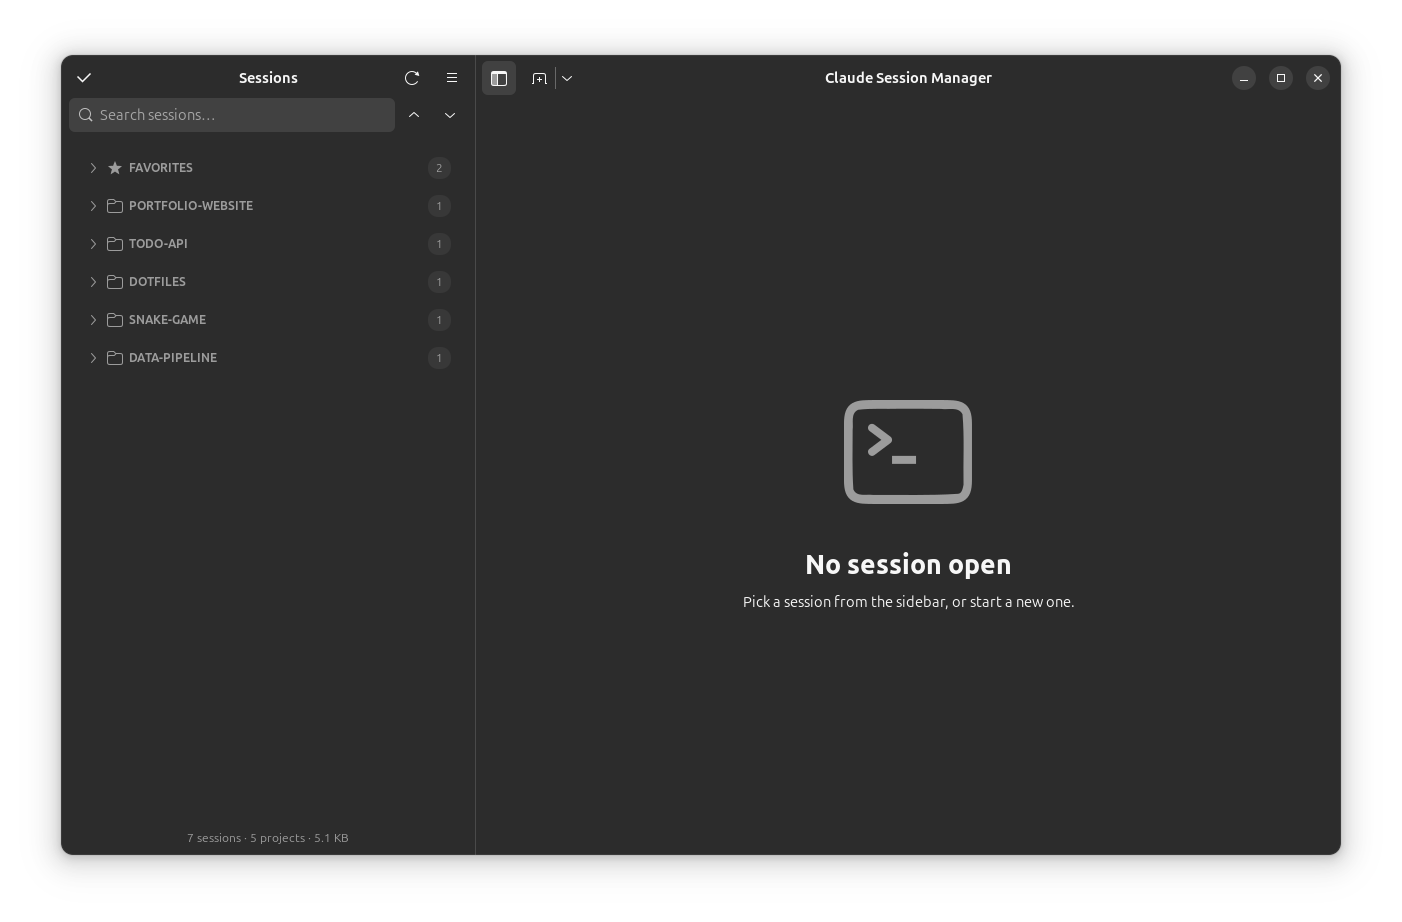Go to the previous search result
Image resolution: width=1402 pixels, height=922 pixels.
(414, 115)
